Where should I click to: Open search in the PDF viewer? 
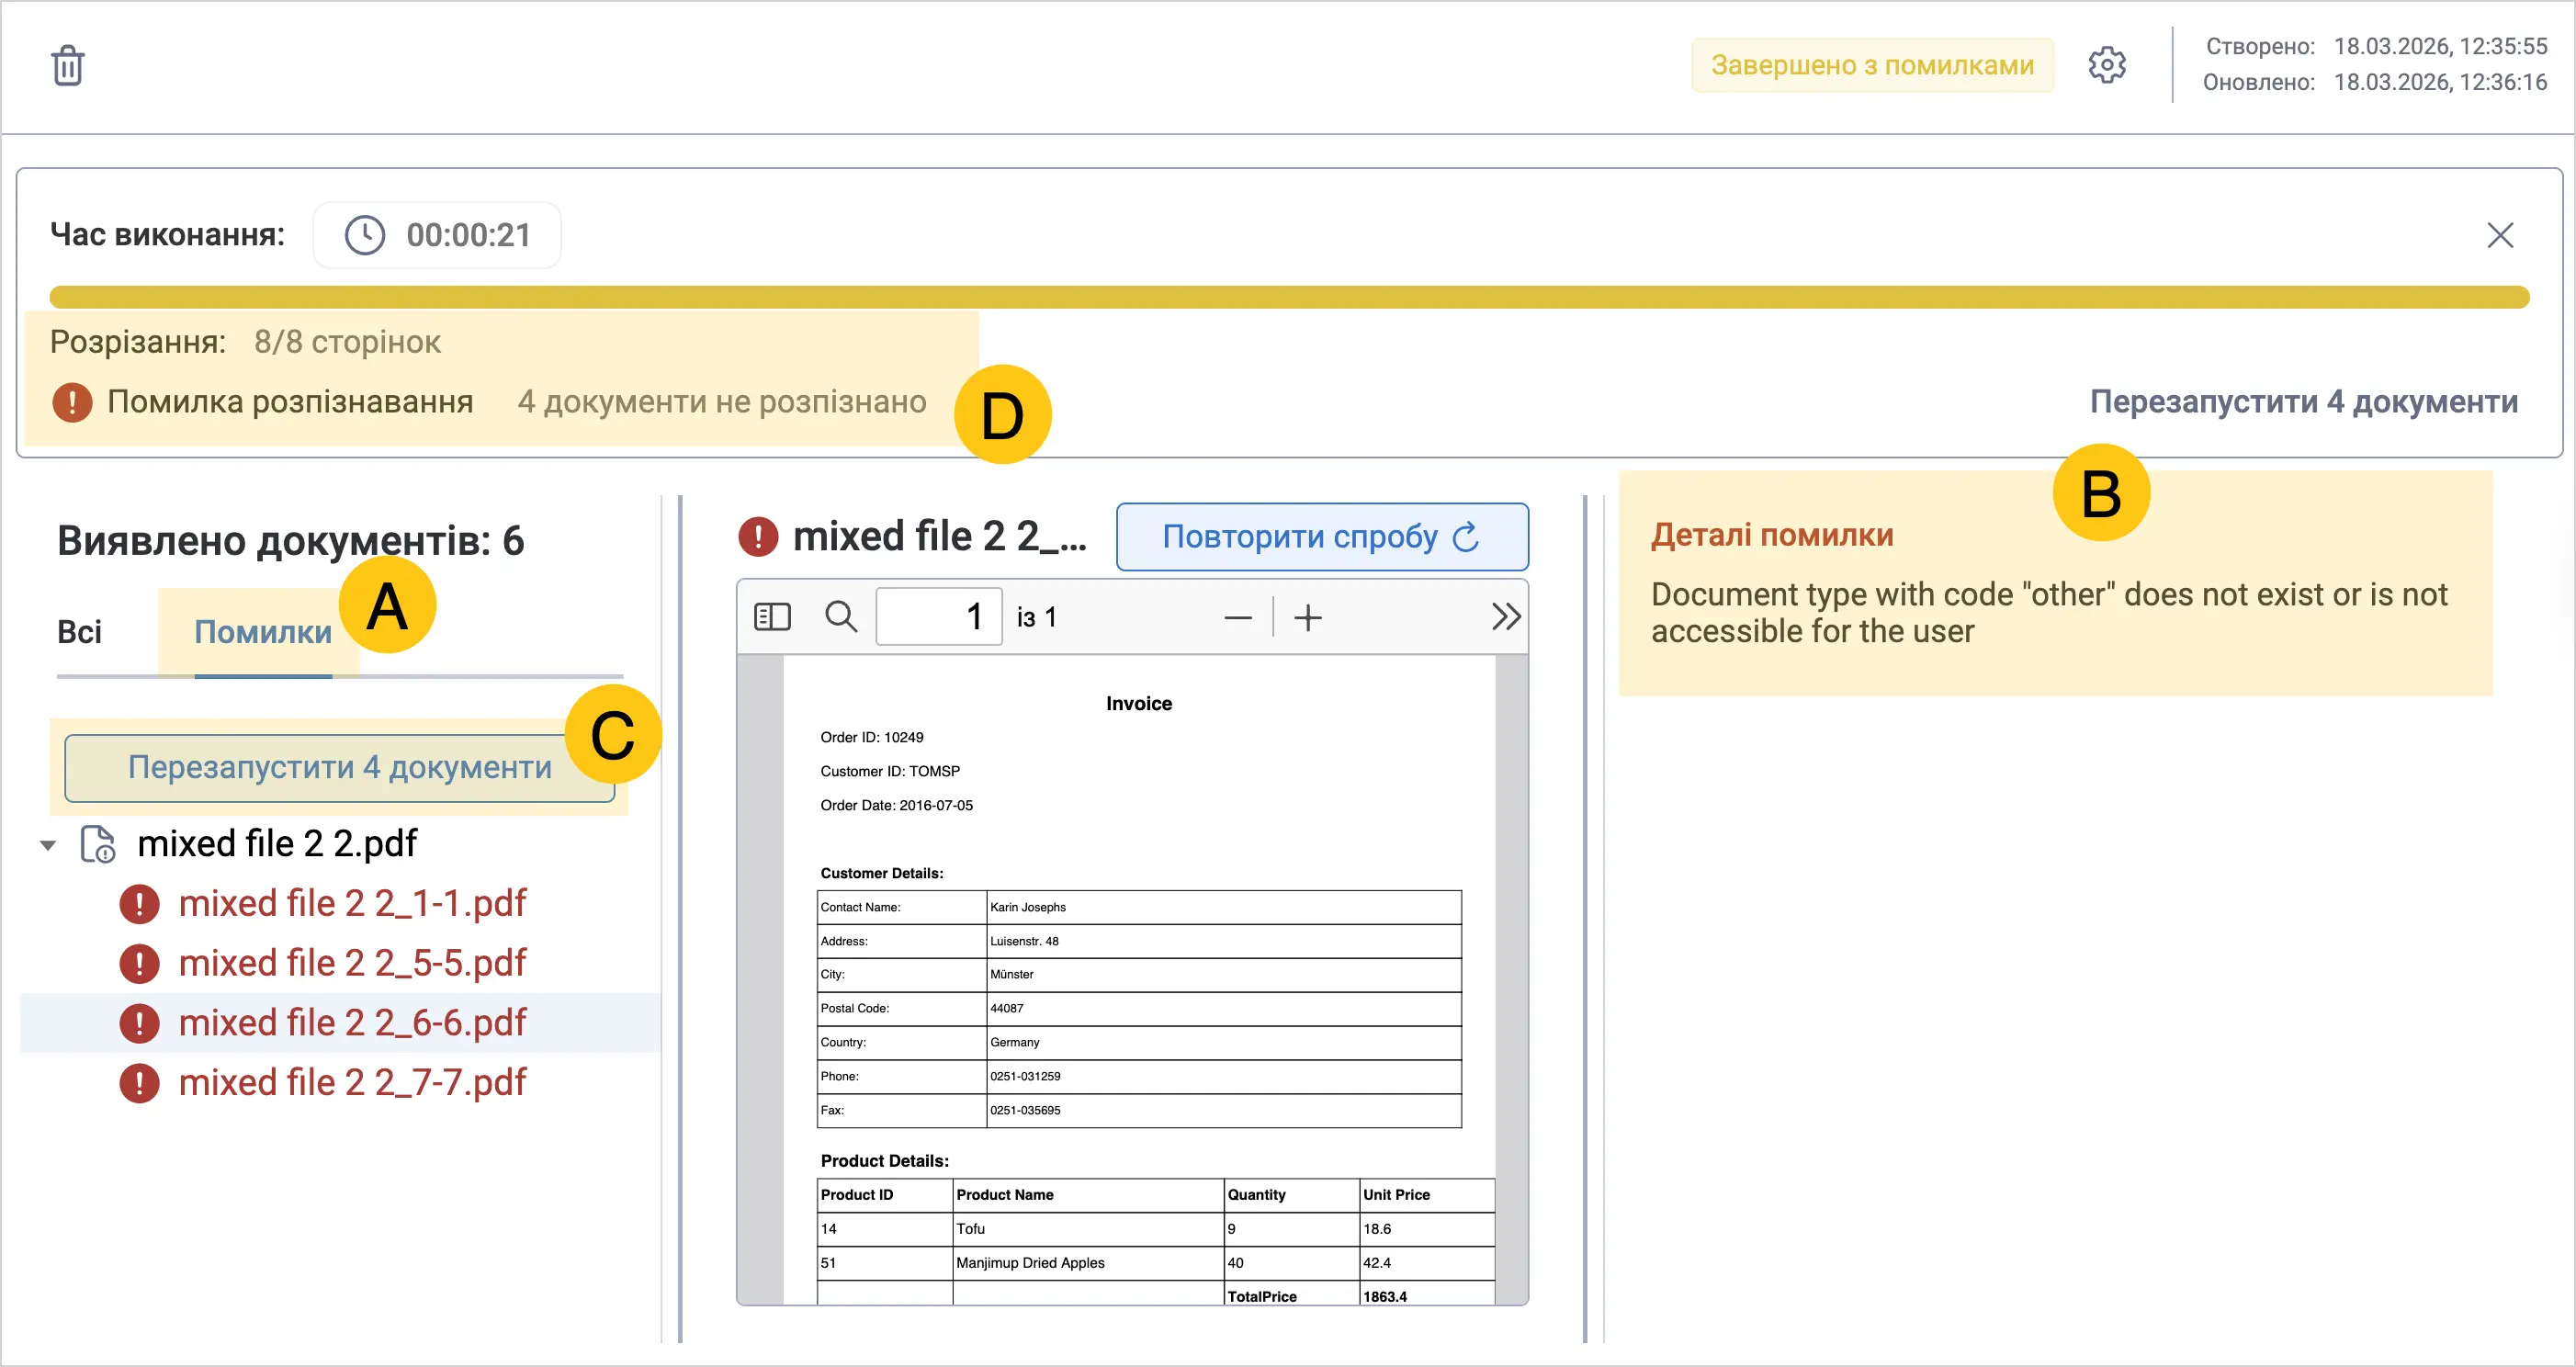click(x=841, y=616)
